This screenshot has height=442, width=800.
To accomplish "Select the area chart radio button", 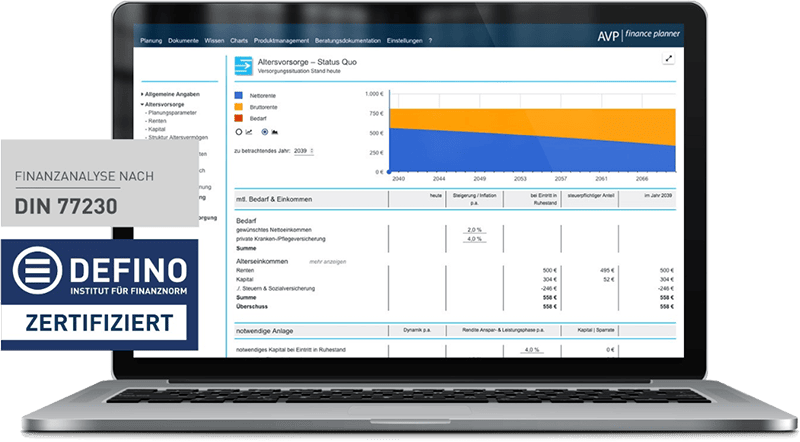I will click(264, 132).
